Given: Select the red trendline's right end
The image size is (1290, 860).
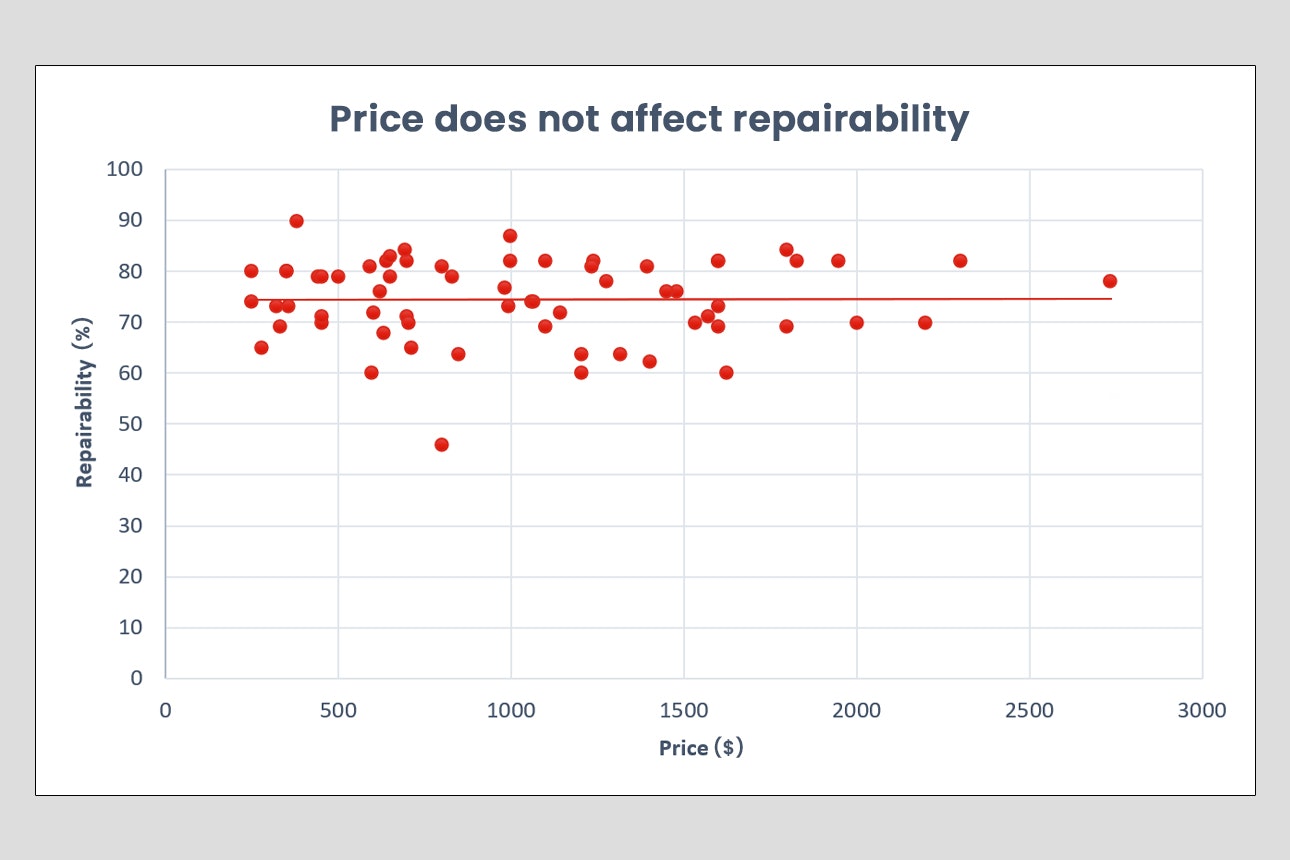Looking at the screenshot, I should coord(1108,298).
